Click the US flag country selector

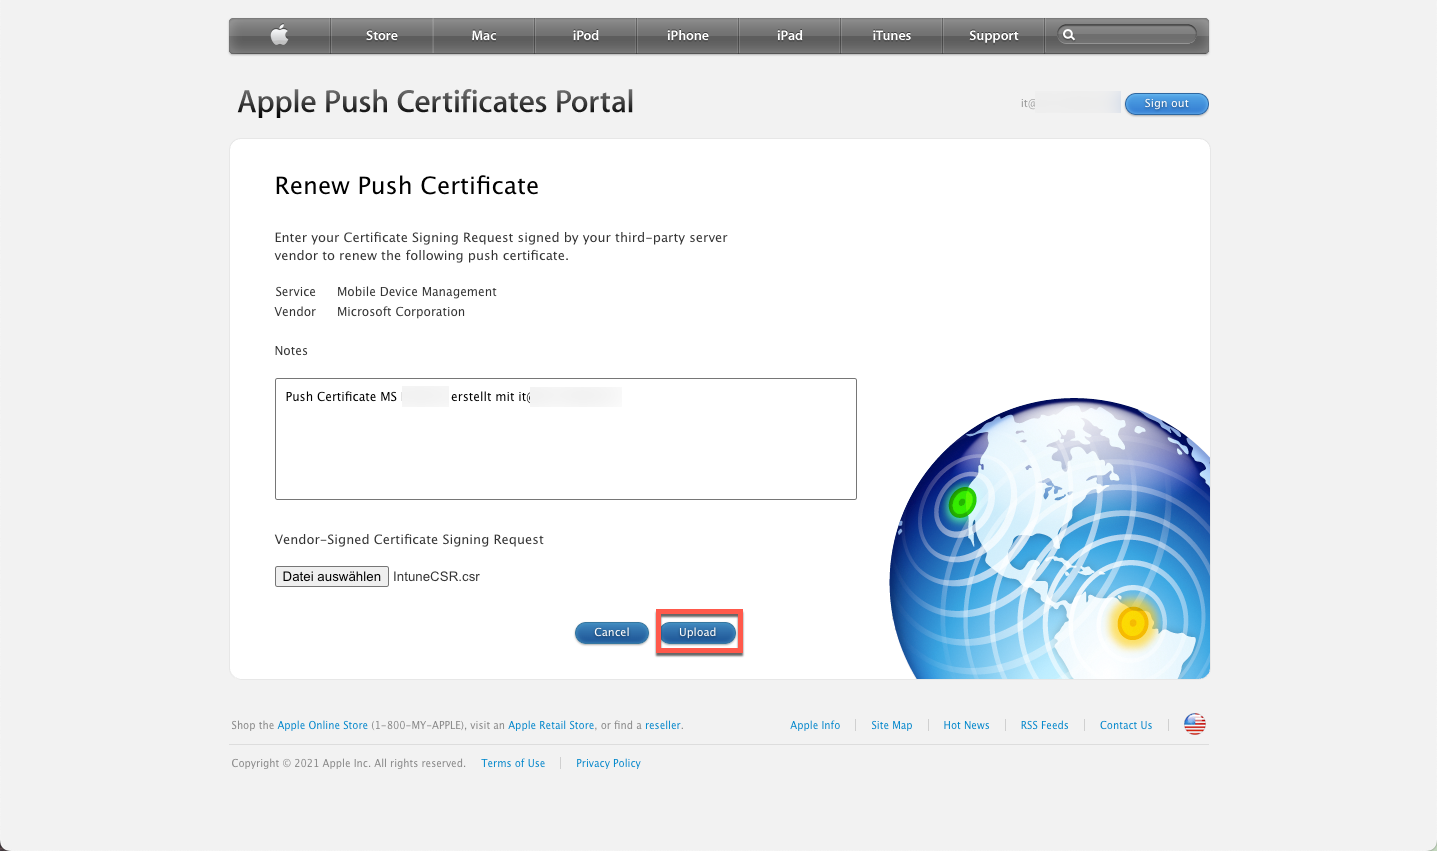(x=1194, y=725)
